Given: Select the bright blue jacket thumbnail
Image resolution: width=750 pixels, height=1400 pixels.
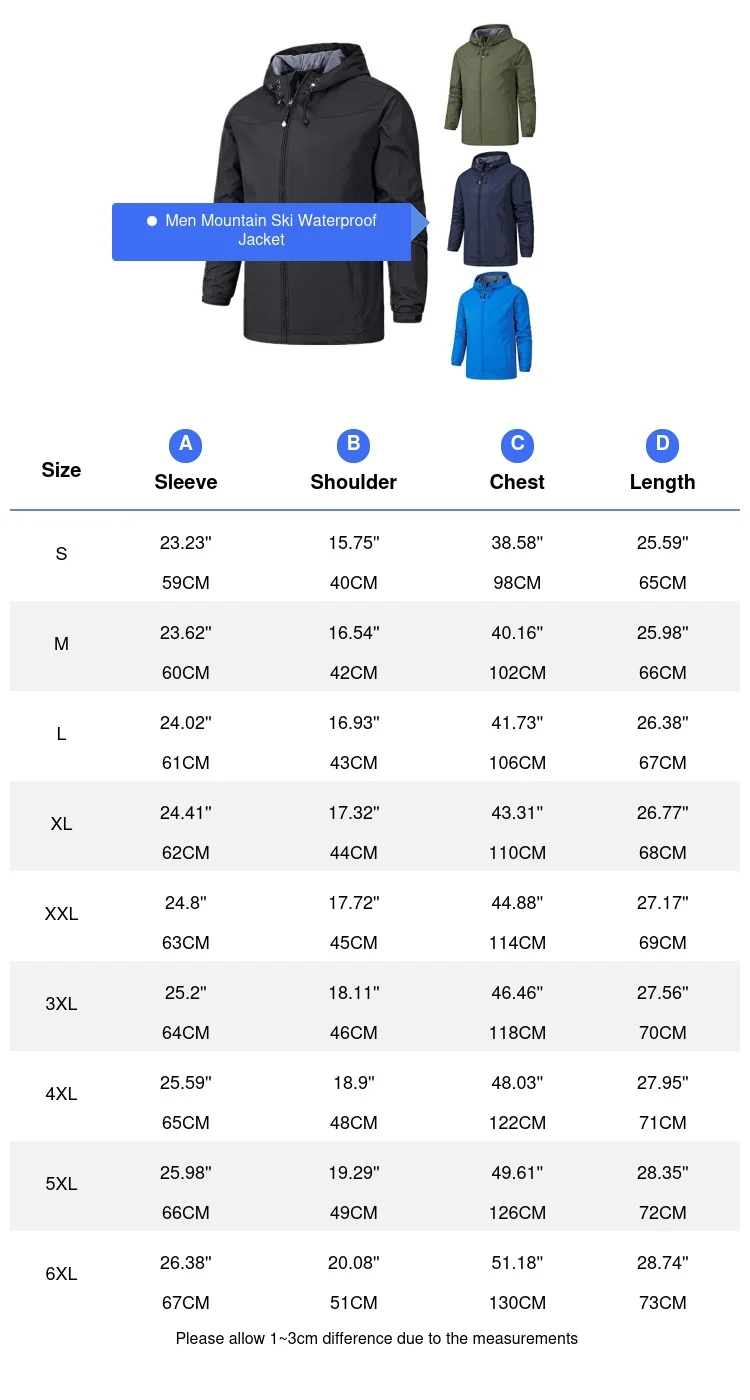Looking at the screenshot, I should click(x=490, y=326).
